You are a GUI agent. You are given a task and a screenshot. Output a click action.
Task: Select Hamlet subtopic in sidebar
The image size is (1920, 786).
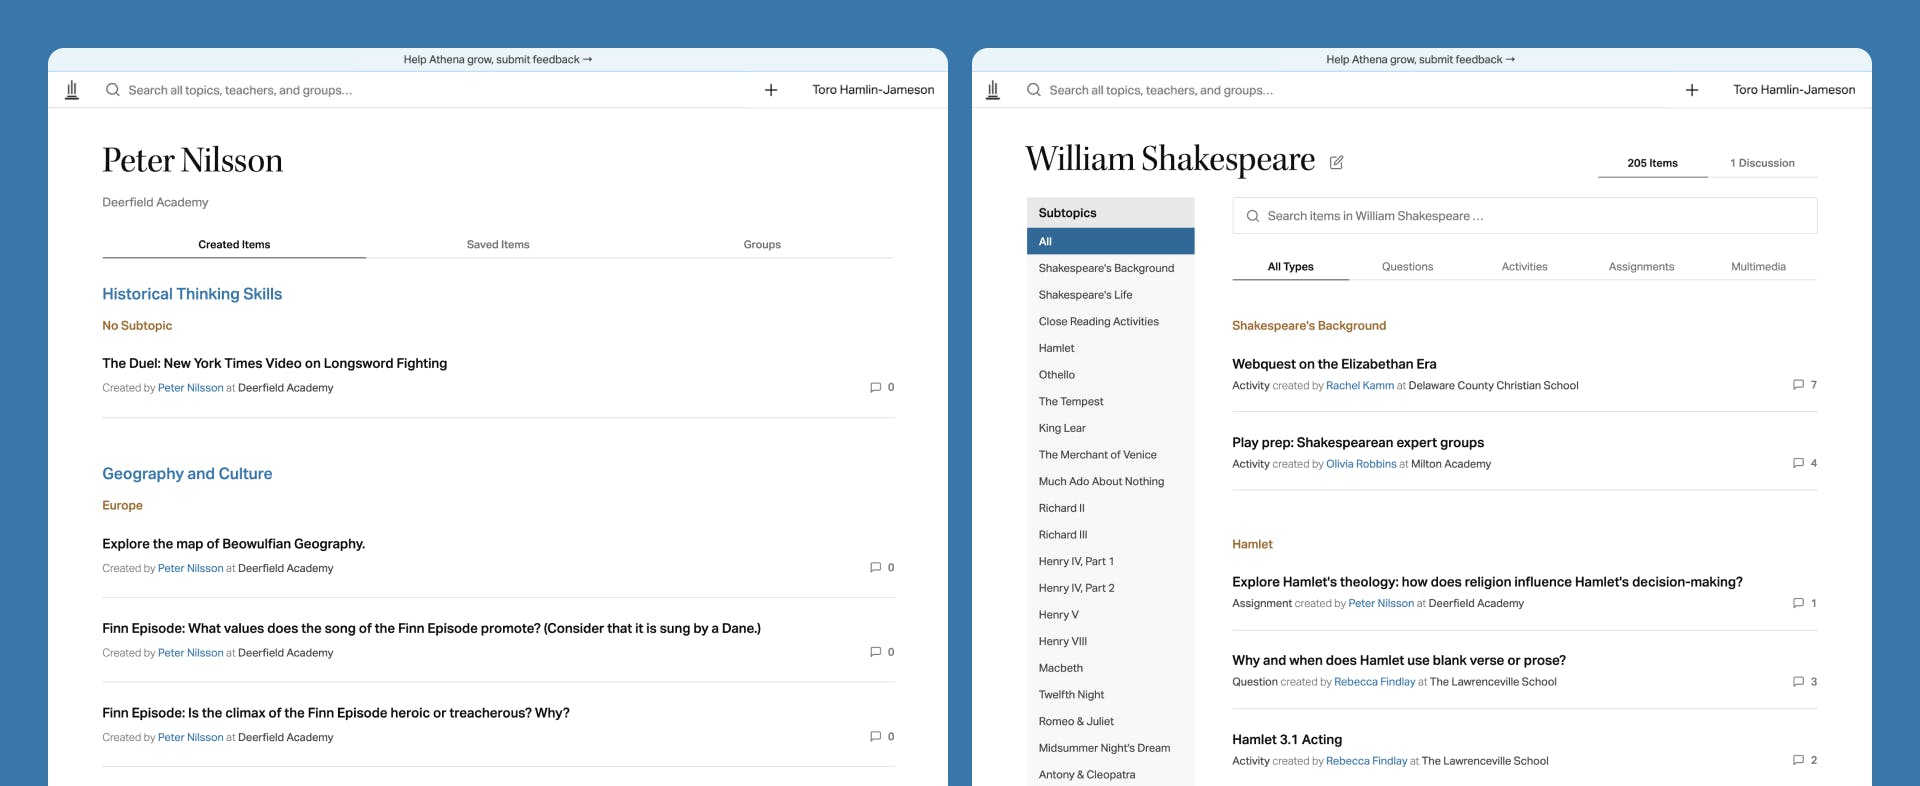[1110, 348]
